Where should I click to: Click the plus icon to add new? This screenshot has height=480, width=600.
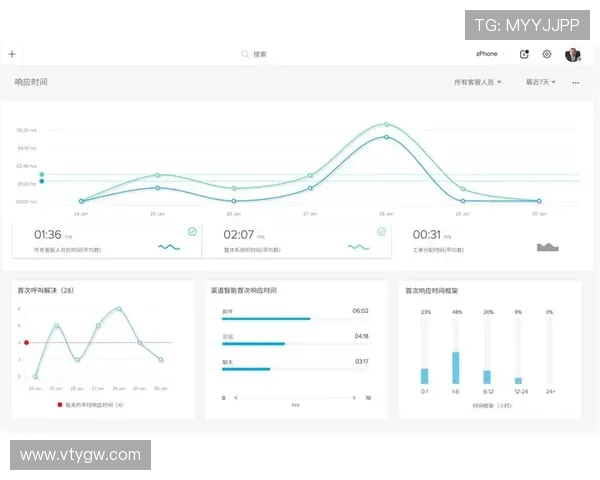(x=12, y=54)
